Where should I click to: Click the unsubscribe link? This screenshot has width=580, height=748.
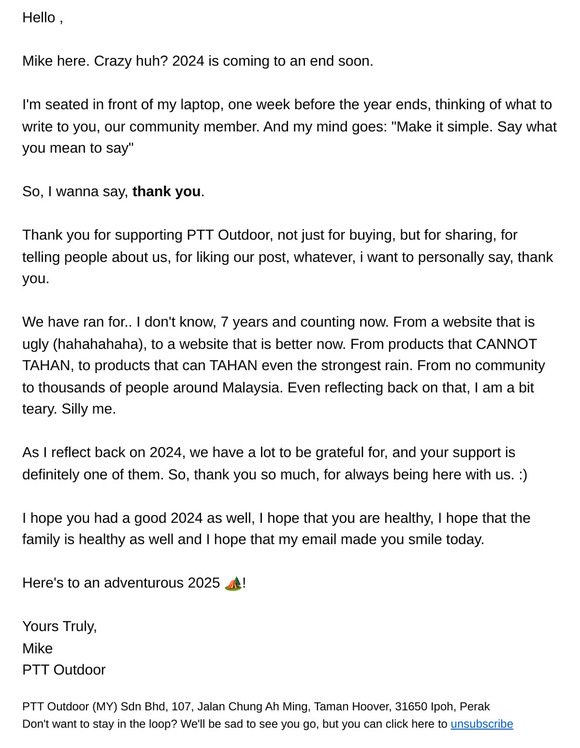pos(482,724)
